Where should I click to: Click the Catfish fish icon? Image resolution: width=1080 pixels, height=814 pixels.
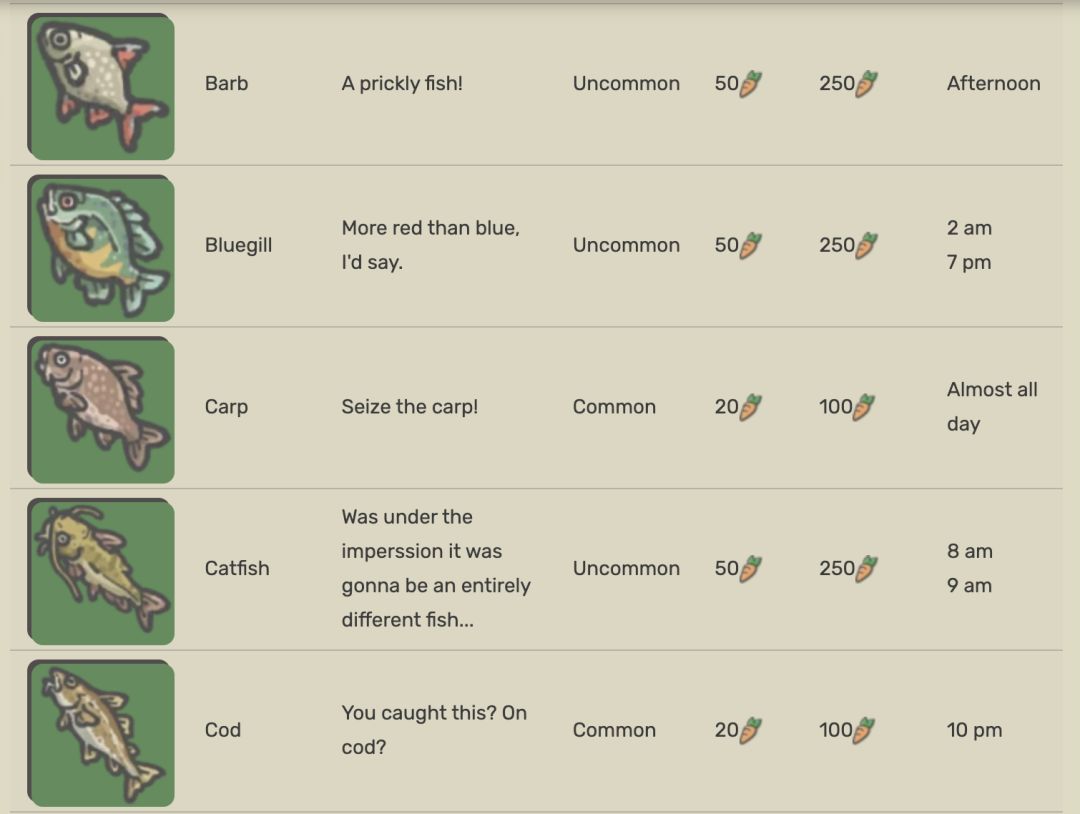[100, 571]
